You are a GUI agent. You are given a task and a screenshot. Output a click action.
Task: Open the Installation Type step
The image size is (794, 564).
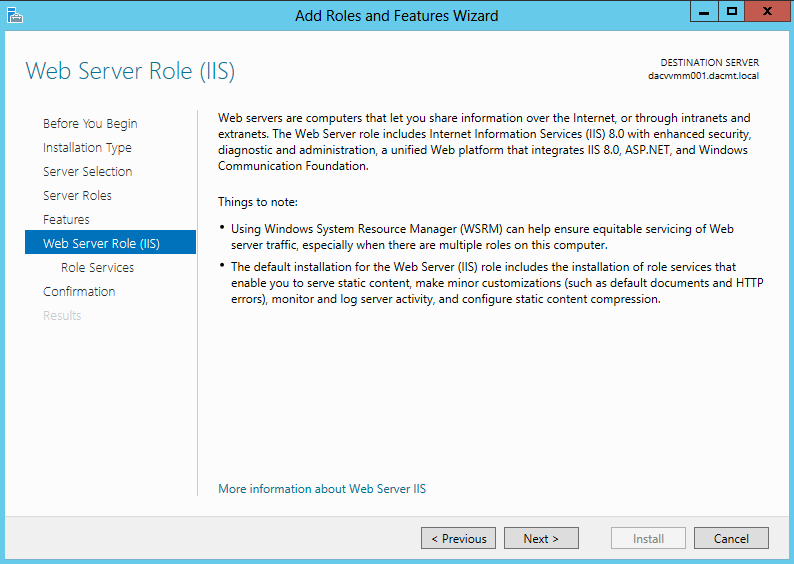[x=87, y=148]
